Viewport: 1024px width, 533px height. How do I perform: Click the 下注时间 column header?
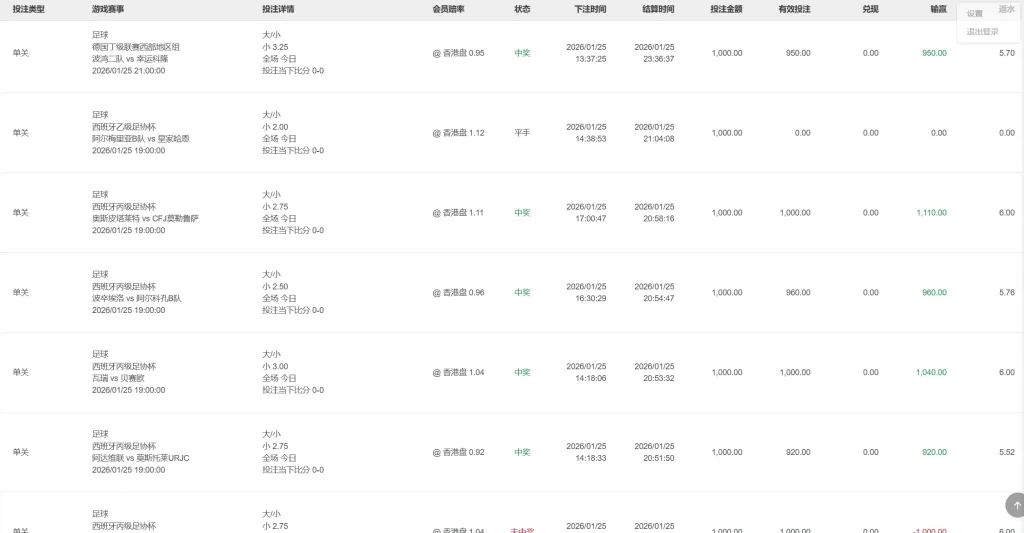click(590, 9)
